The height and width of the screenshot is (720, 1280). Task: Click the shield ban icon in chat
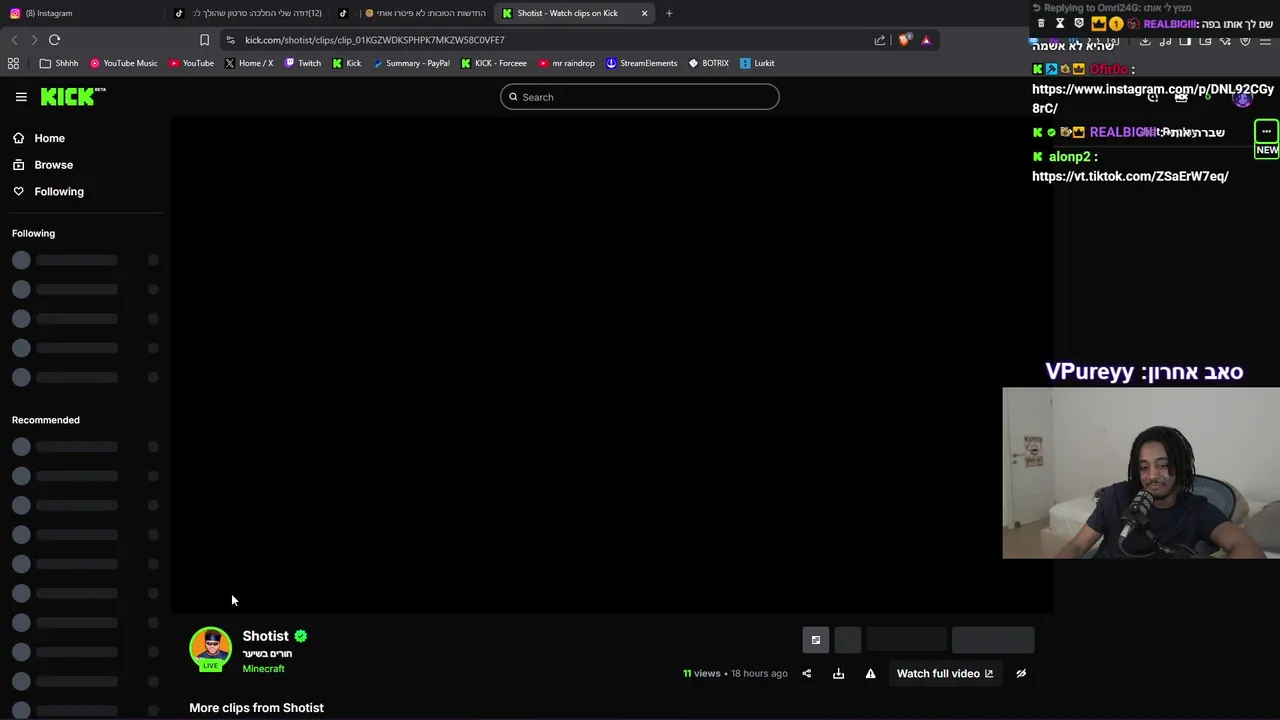click(1078, 23)
